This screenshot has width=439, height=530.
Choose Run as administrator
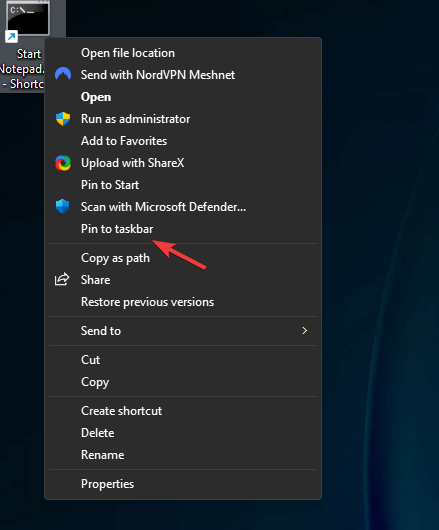pos(183,119)
